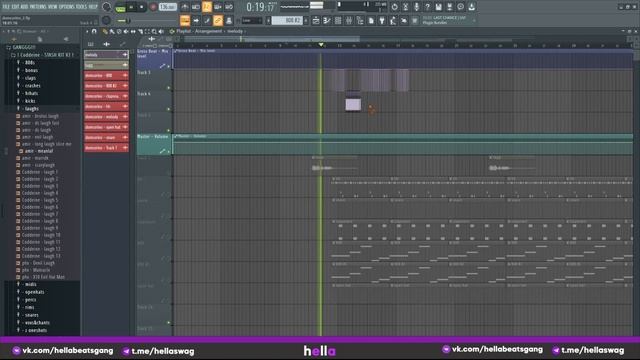Collapse the laughs folder in browser

[x=31, y=109]
